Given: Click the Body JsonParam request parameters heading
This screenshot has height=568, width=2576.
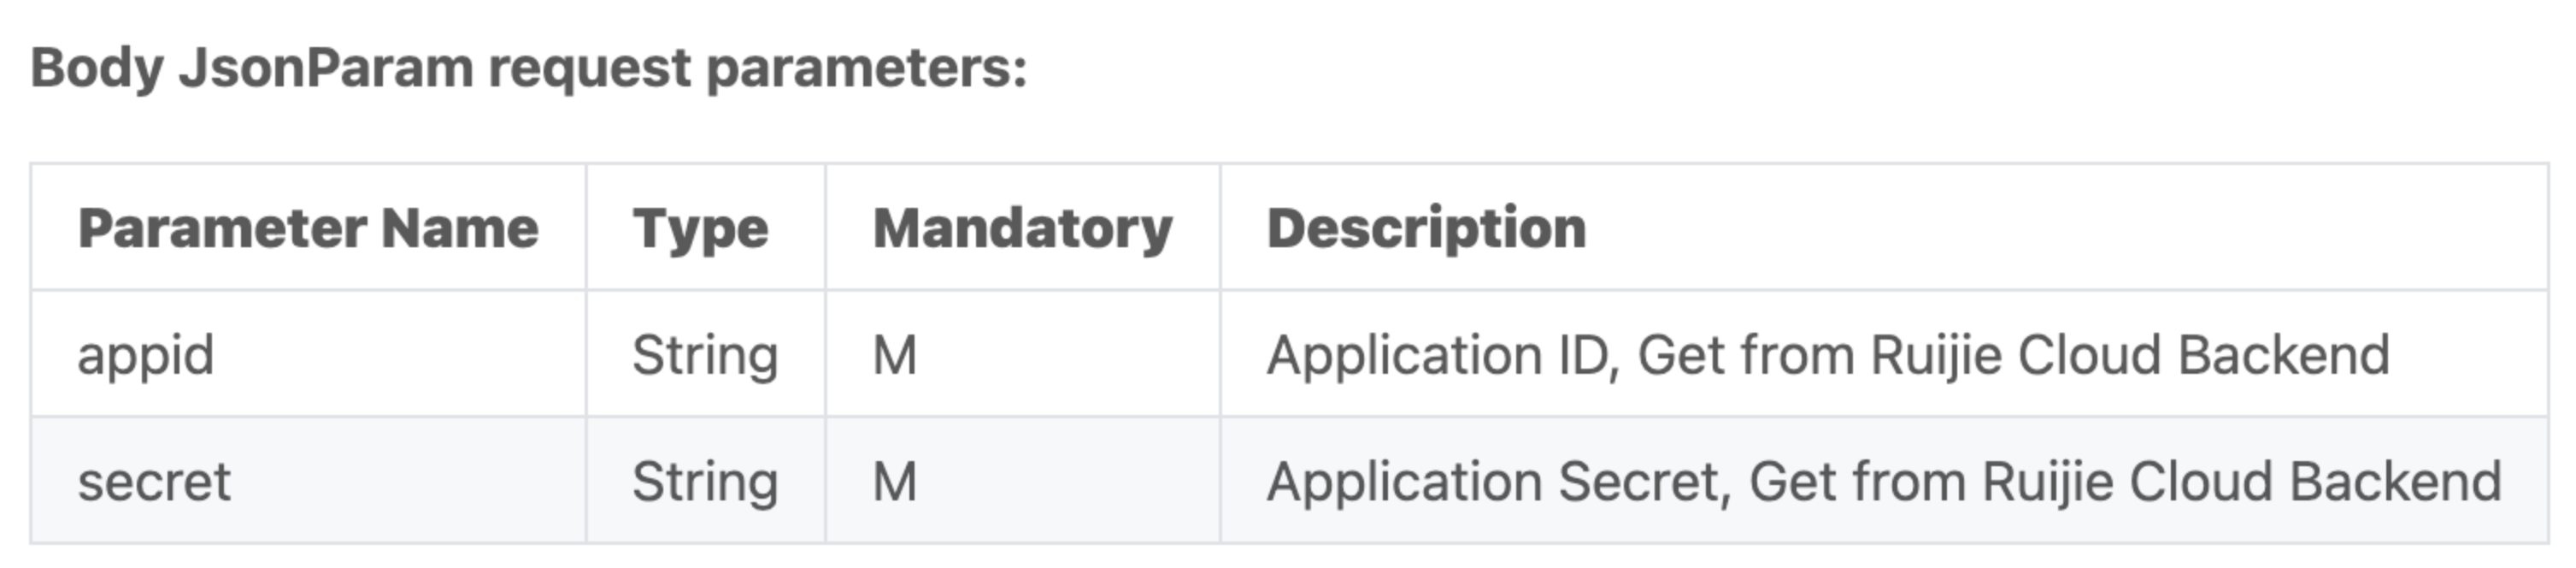Looking at the screenshot, I should [529, 70].
